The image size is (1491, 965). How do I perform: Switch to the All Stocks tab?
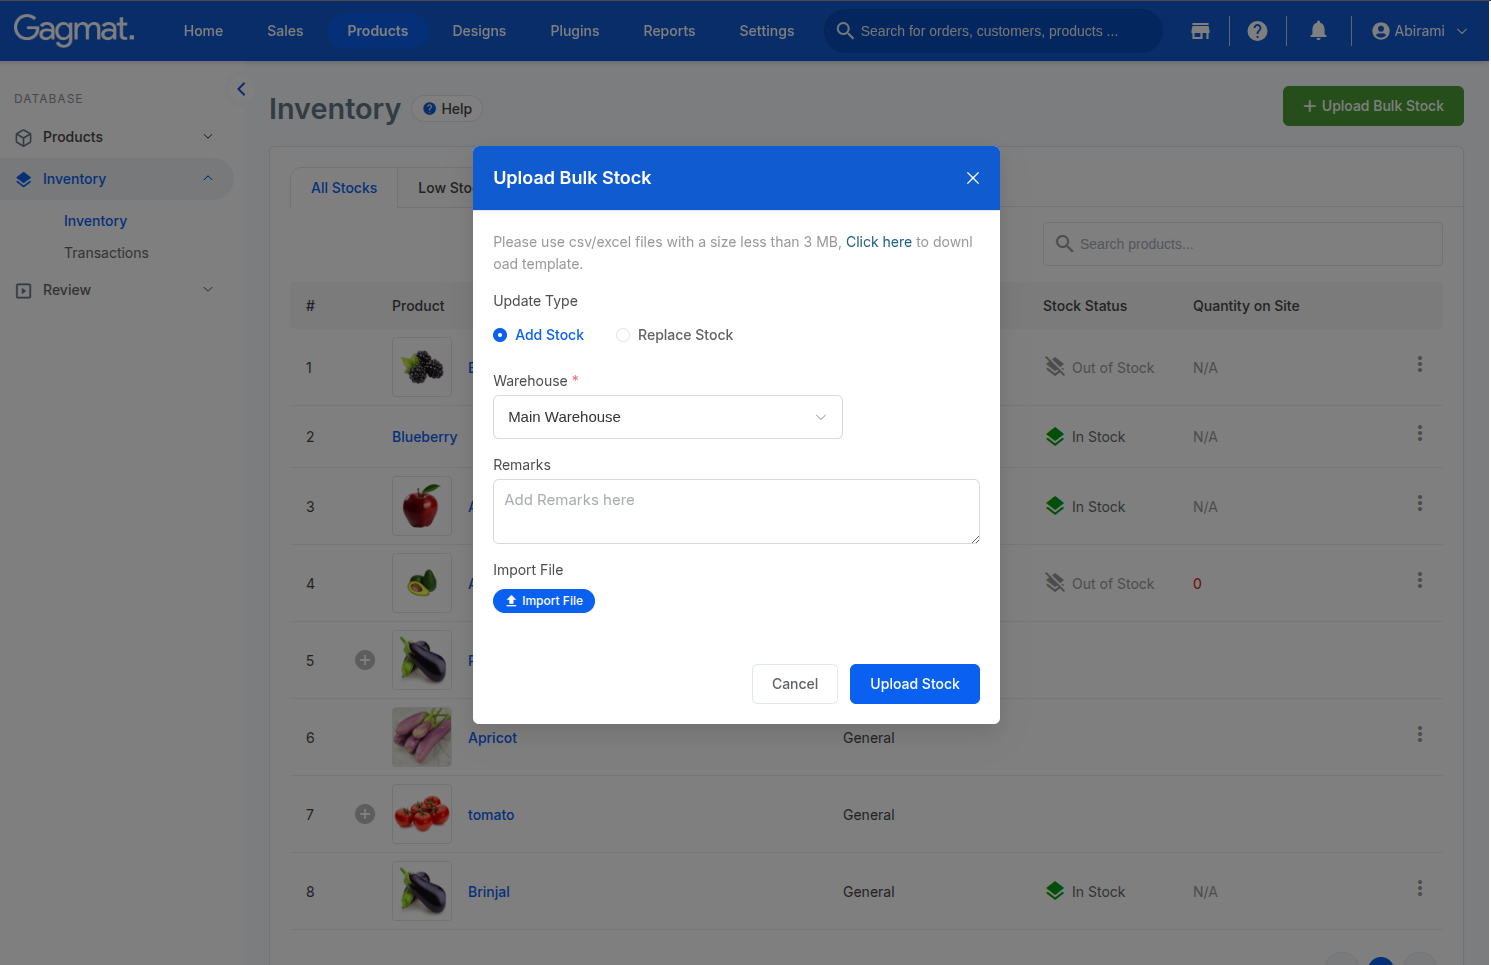344,188
